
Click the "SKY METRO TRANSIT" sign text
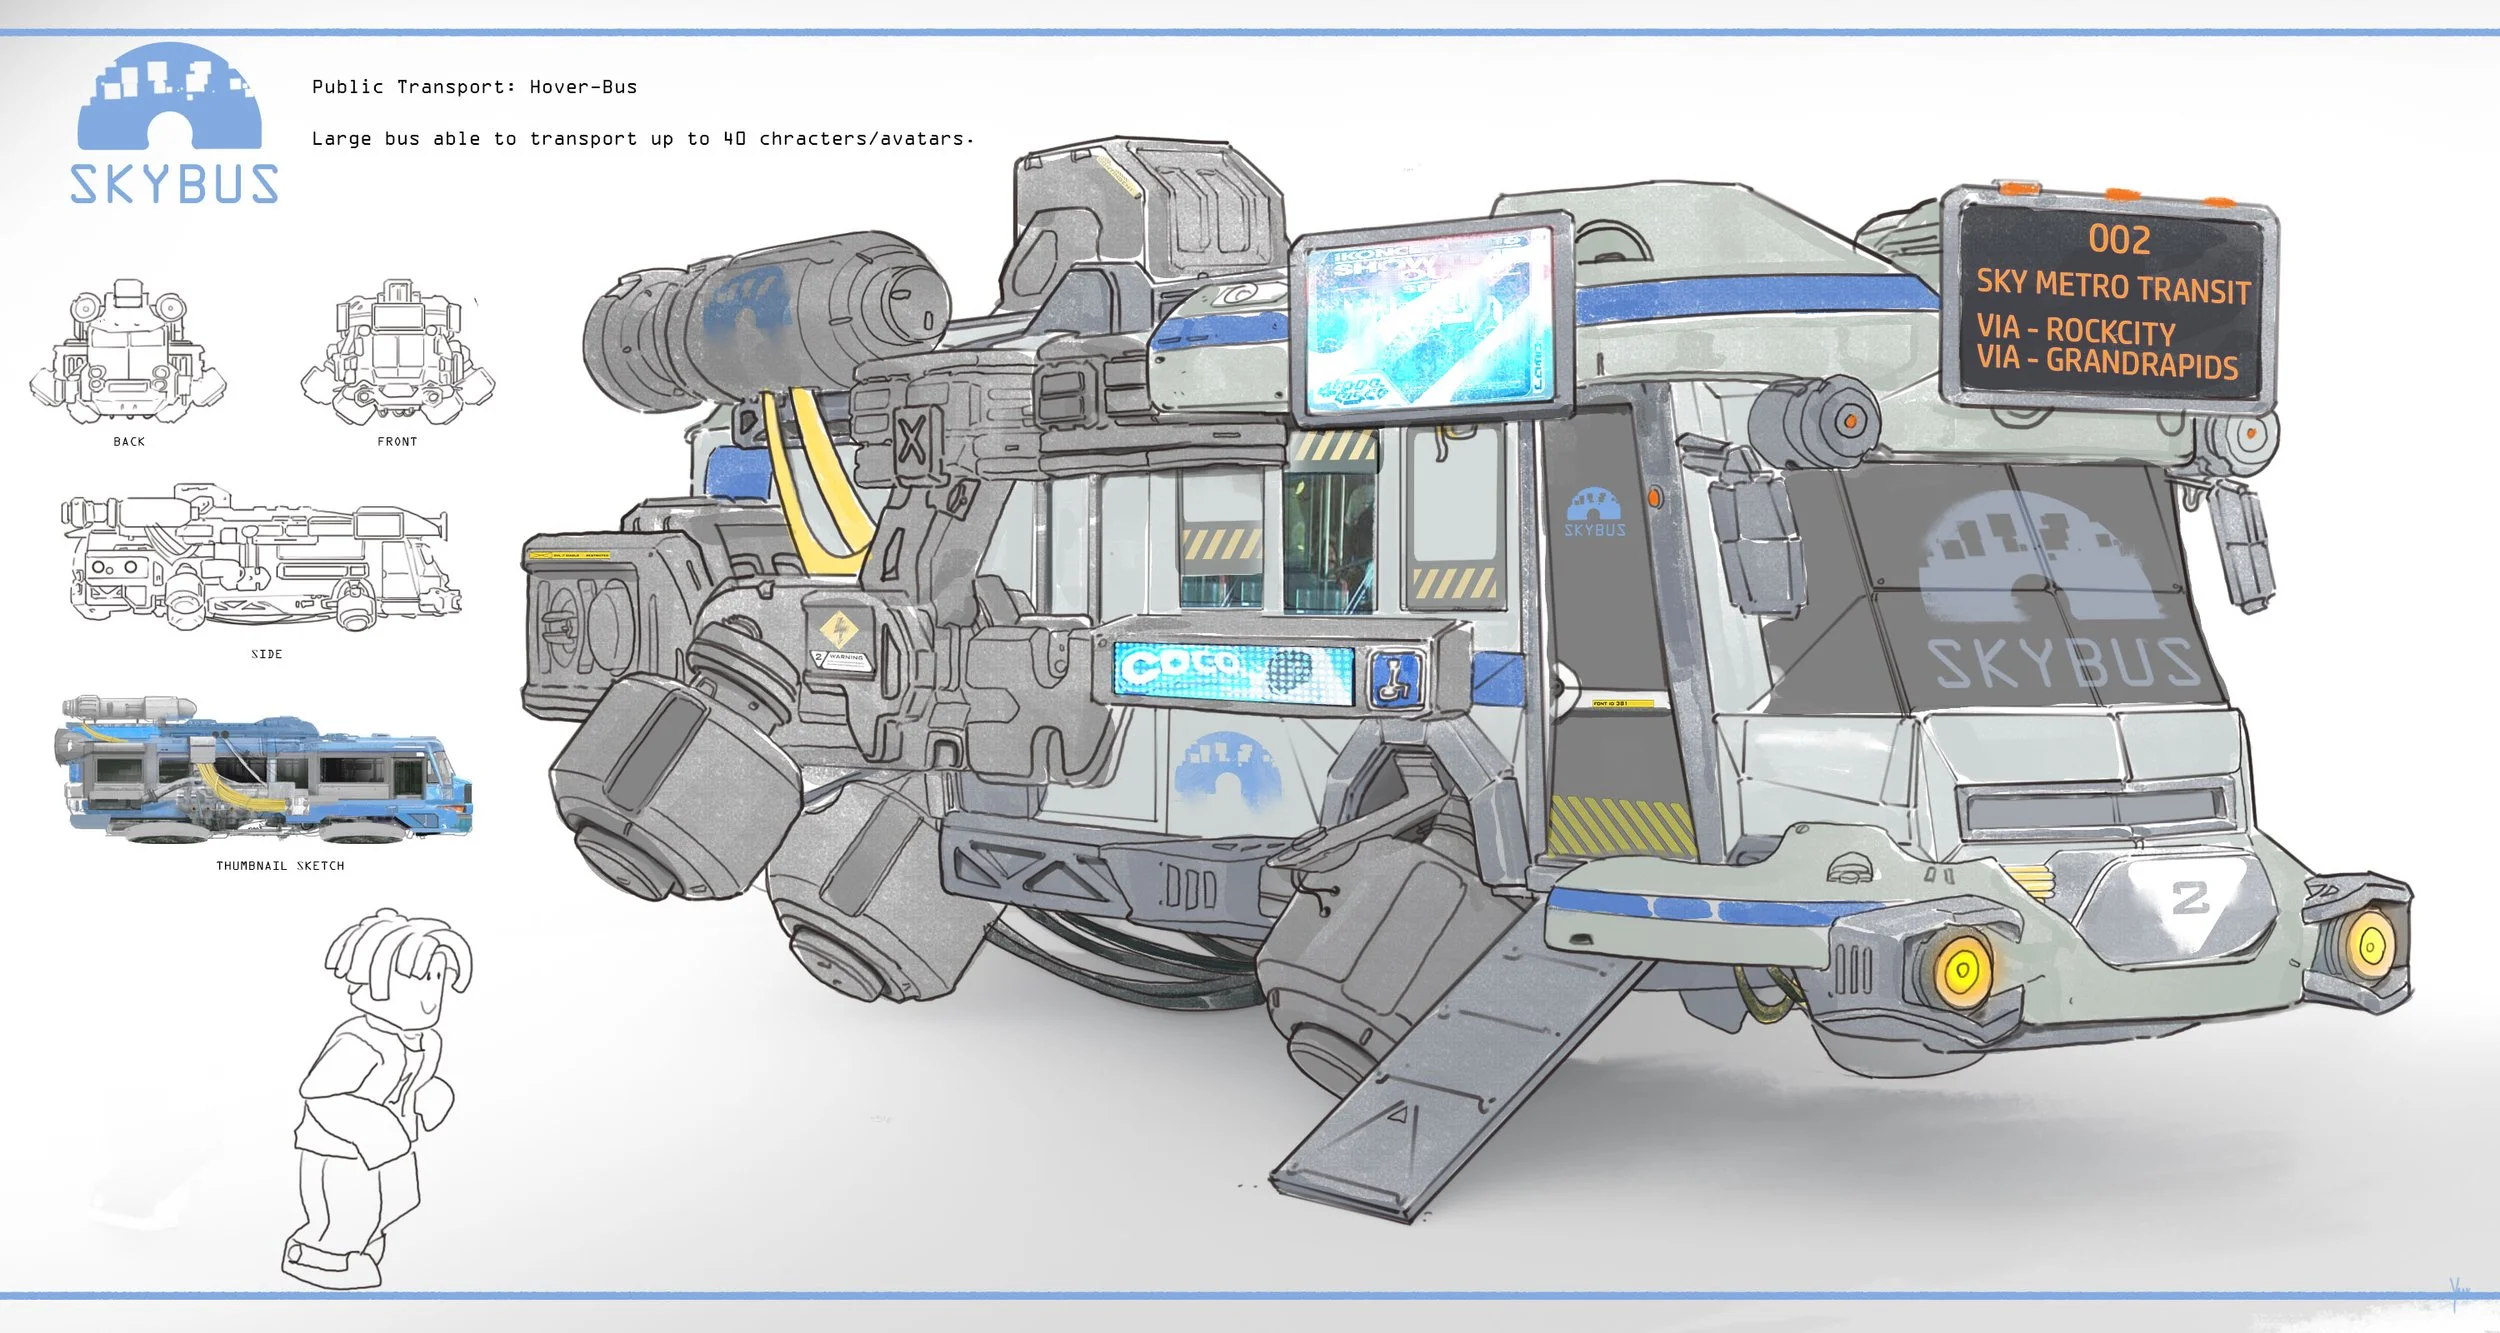[2113, 286]
